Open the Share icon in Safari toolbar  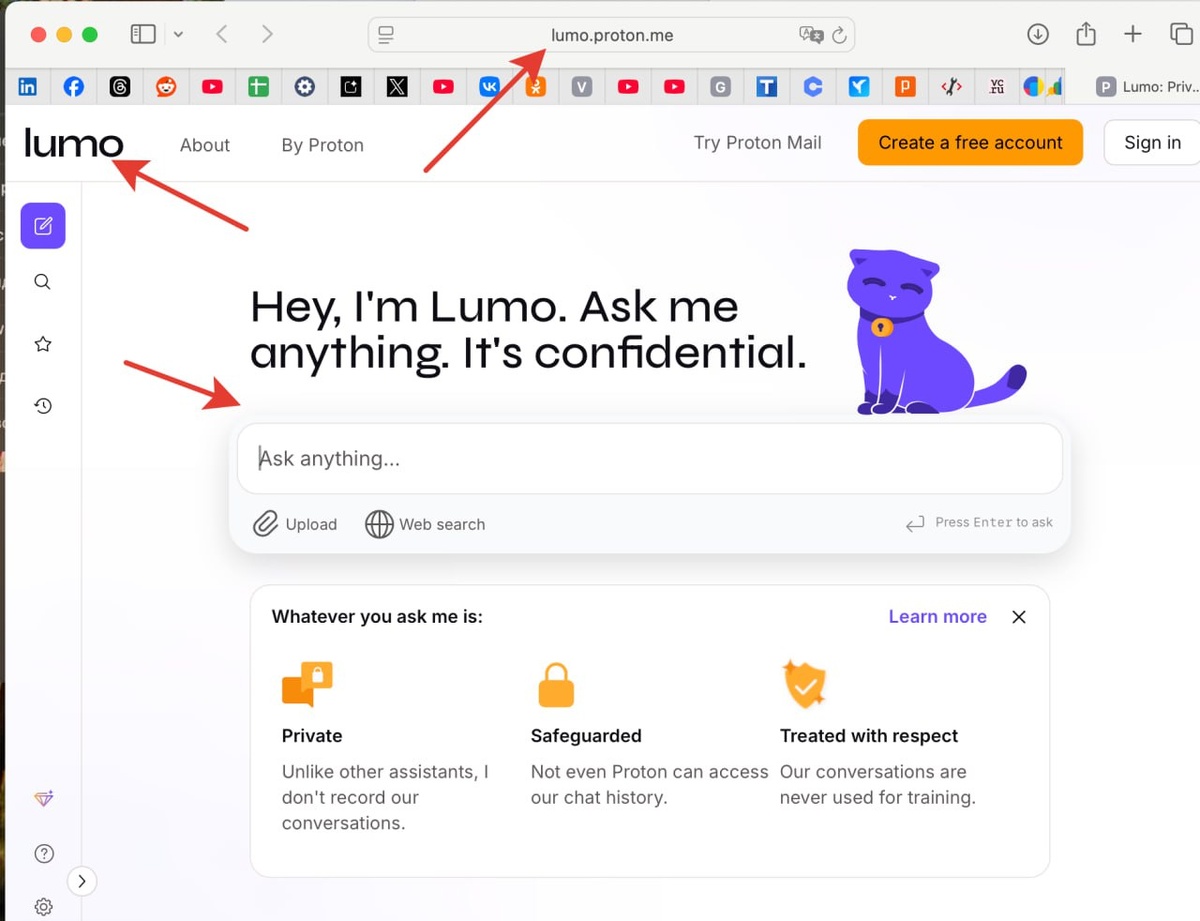coord(1086,34)
